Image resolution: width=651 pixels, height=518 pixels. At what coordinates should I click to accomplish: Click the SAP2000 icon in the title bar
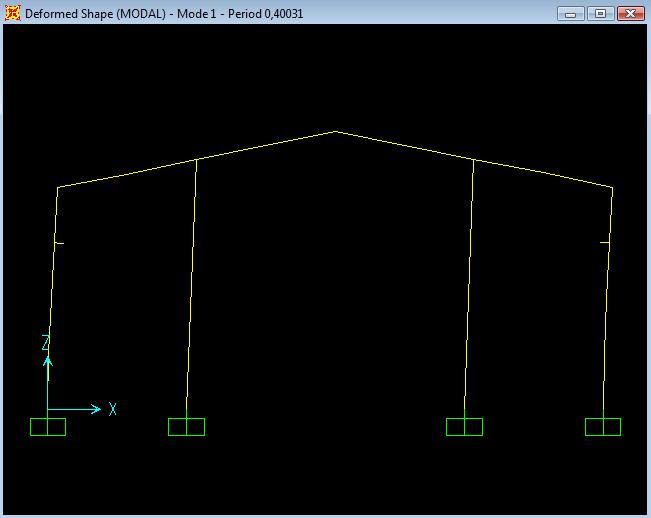coord(12,13)
